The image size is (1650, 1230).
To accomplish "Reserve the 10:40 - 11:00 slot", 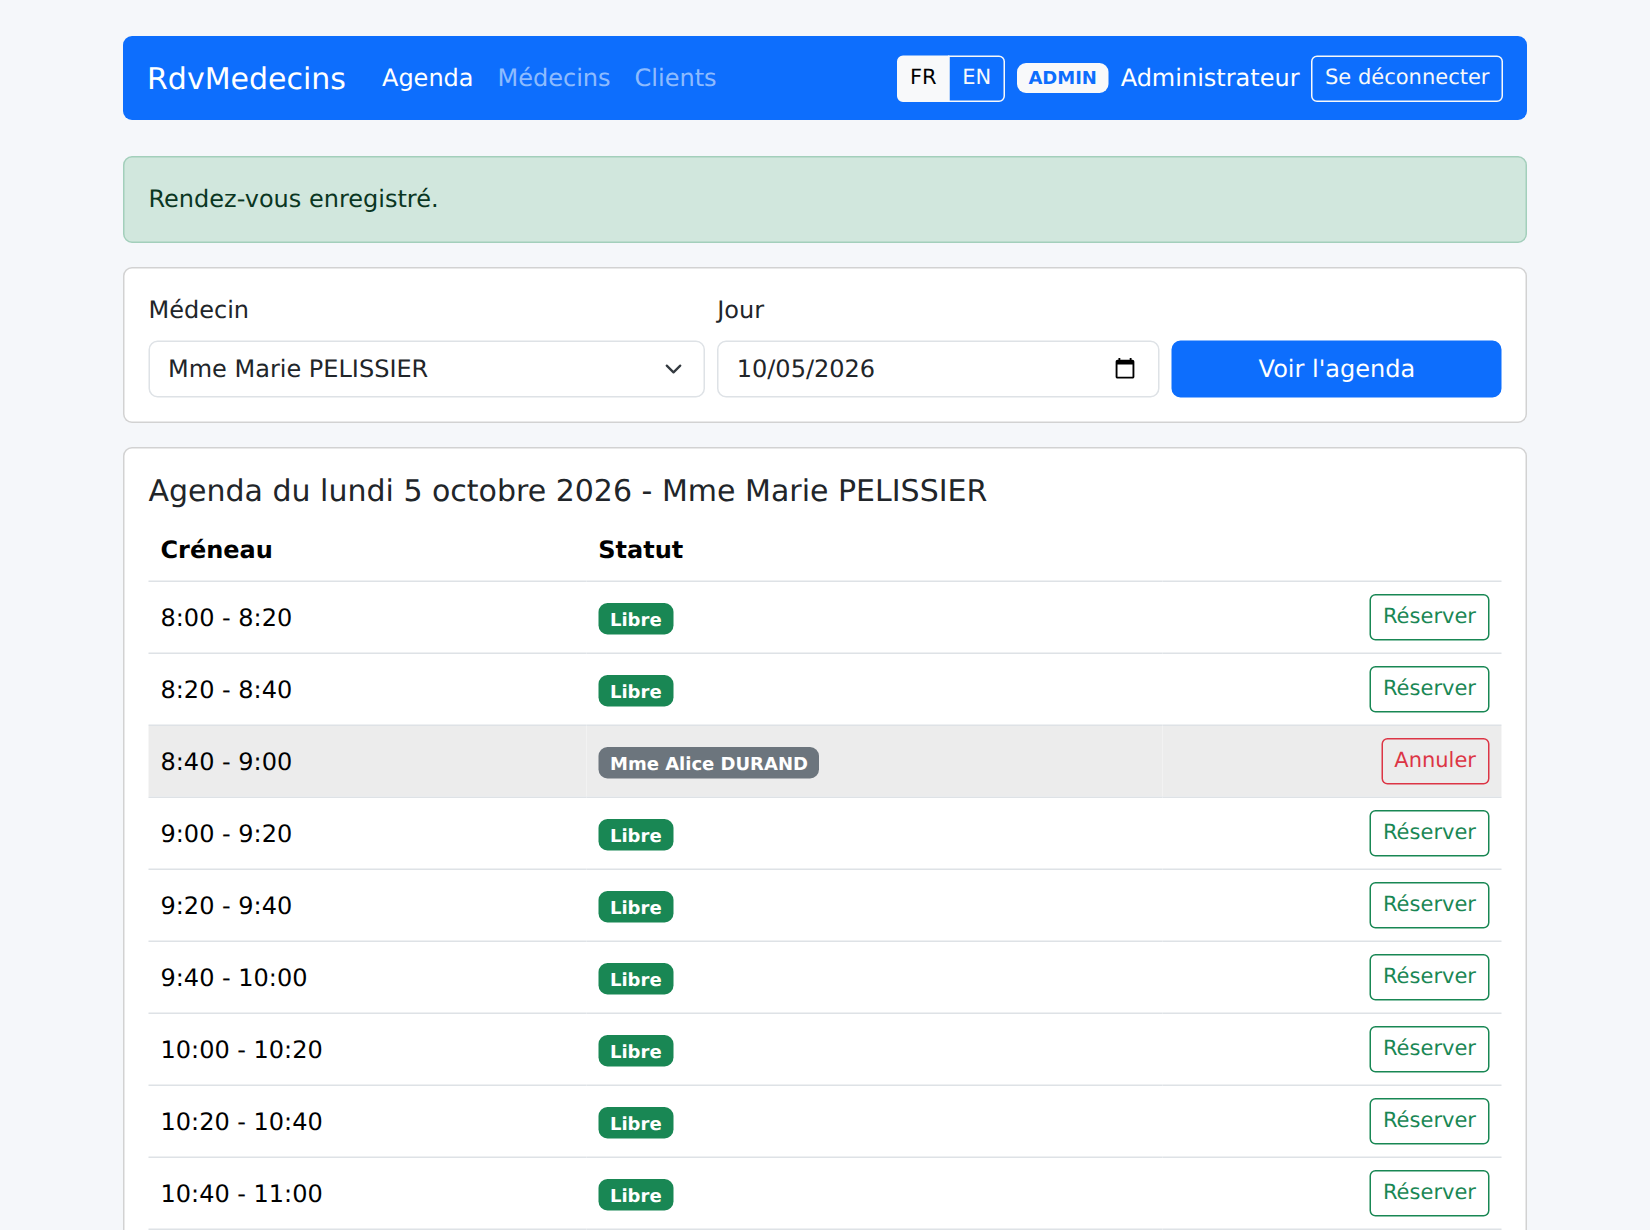I will pos(1429,1193).
